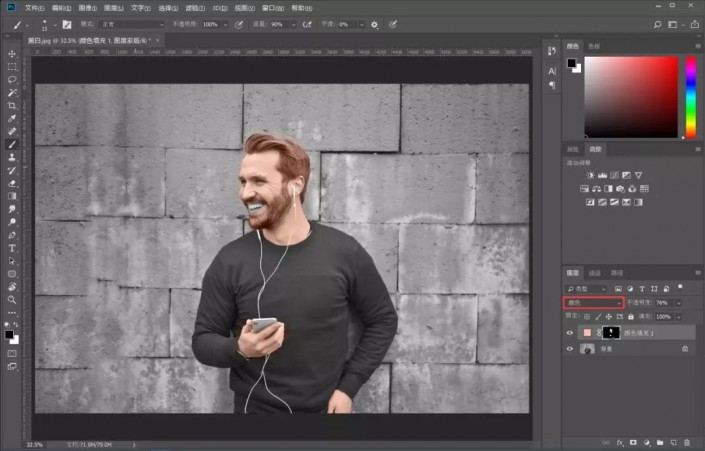This screenshot has height=451, width=705.
Task: Pick the Crop tool
Action: 12,105
